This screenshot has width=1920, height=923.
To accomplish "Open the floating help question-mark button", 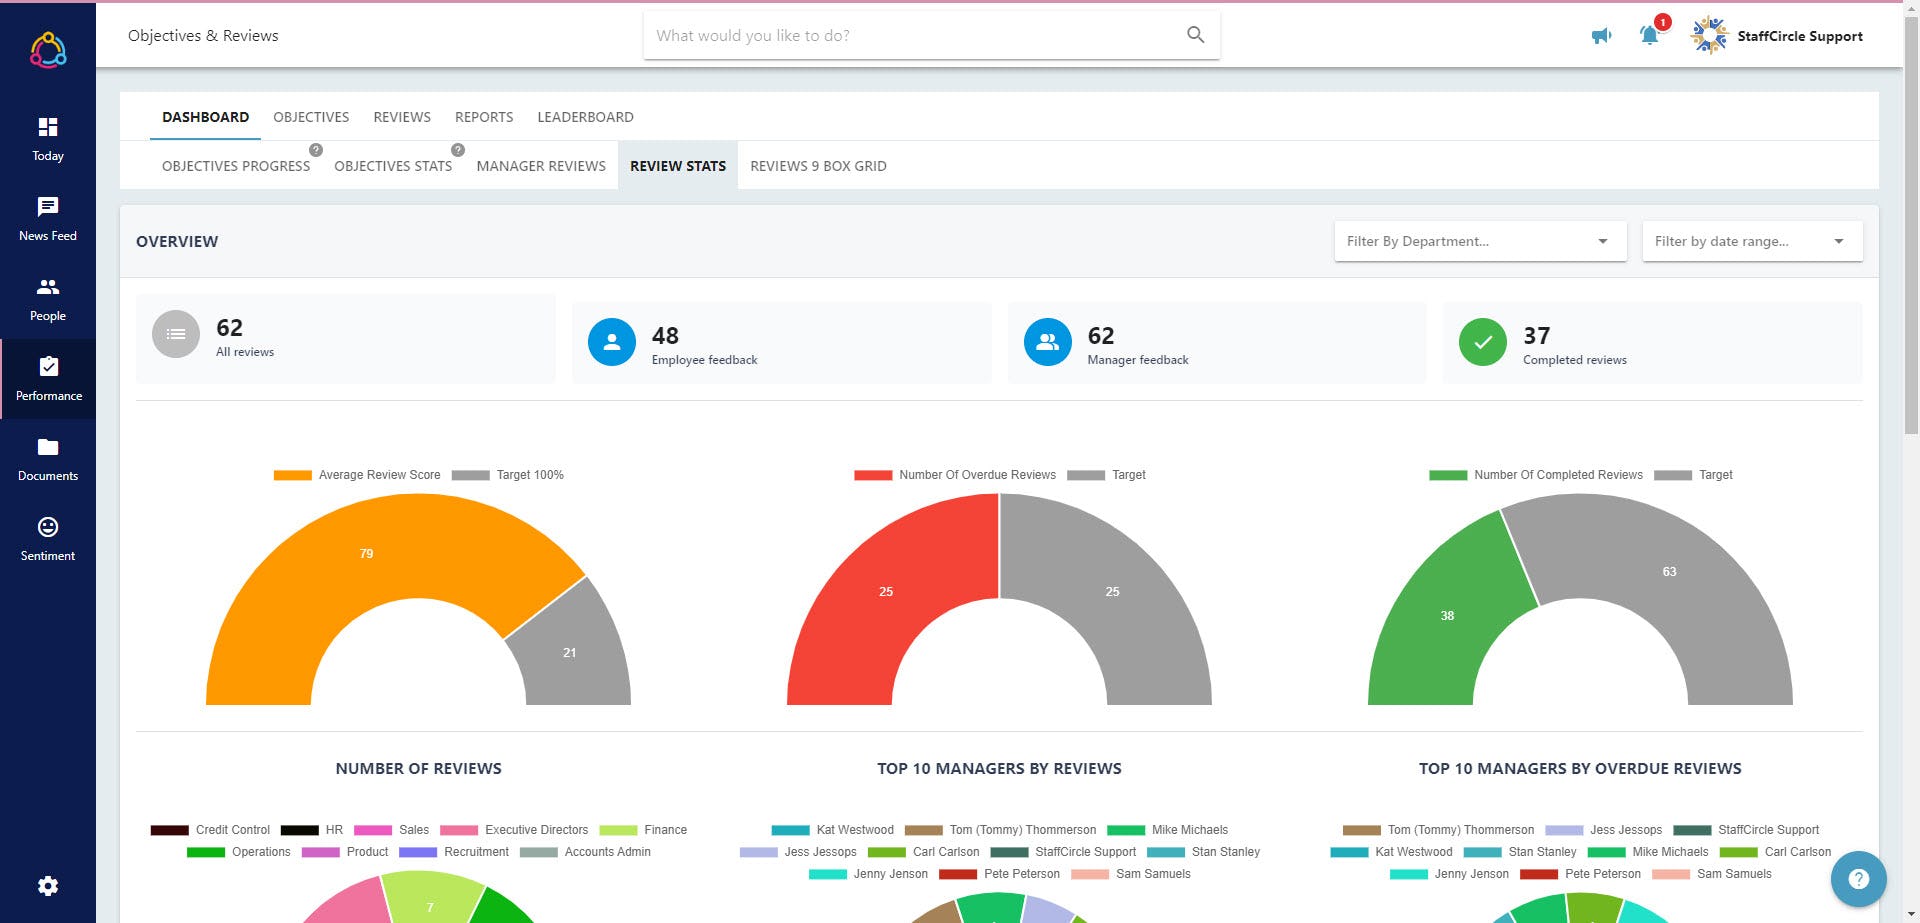I will tap(1858, 879).
